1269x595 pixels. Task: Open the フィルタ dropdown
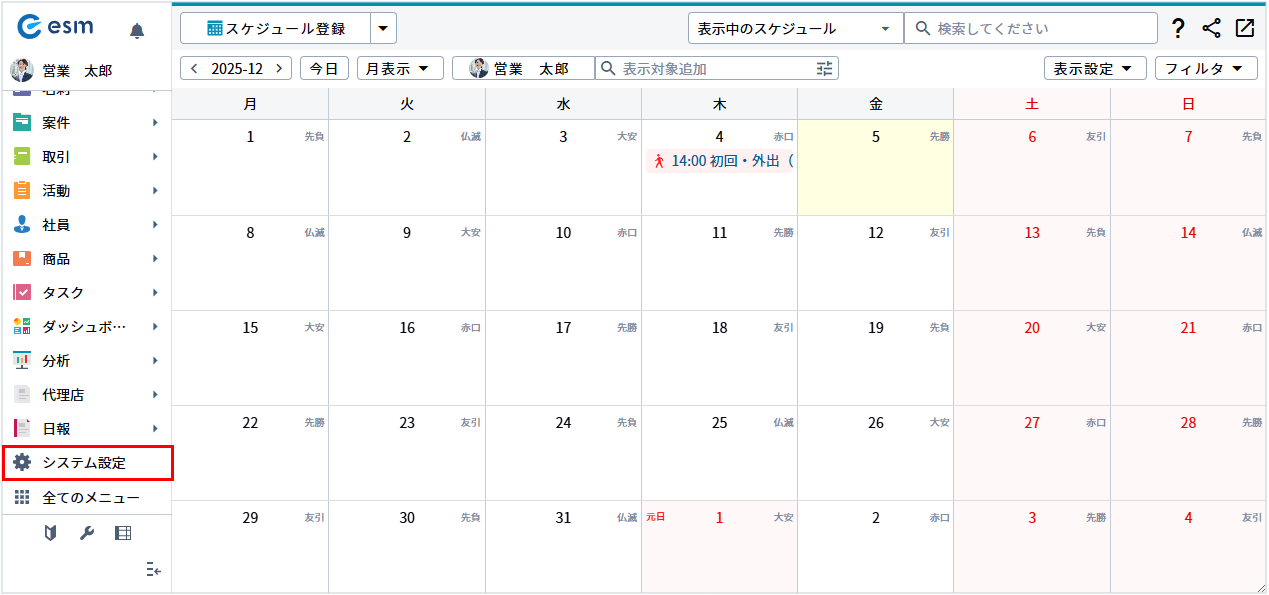pyautogui.click(x=1205, y=69)
